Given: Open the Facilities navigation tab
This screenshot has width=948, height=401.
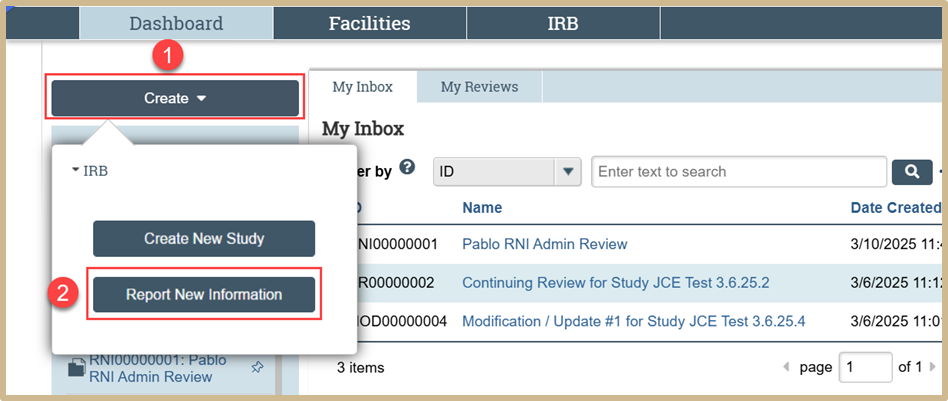Looking at the screenshot, I should [x=369, y=23].
